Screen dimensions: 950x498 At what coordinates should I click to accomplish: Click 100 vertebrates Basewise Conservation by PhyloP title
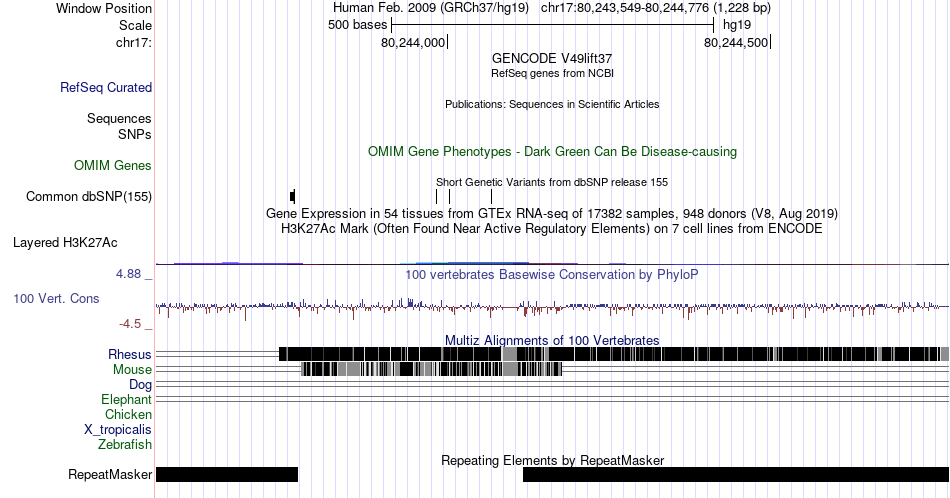click(552, 274)
